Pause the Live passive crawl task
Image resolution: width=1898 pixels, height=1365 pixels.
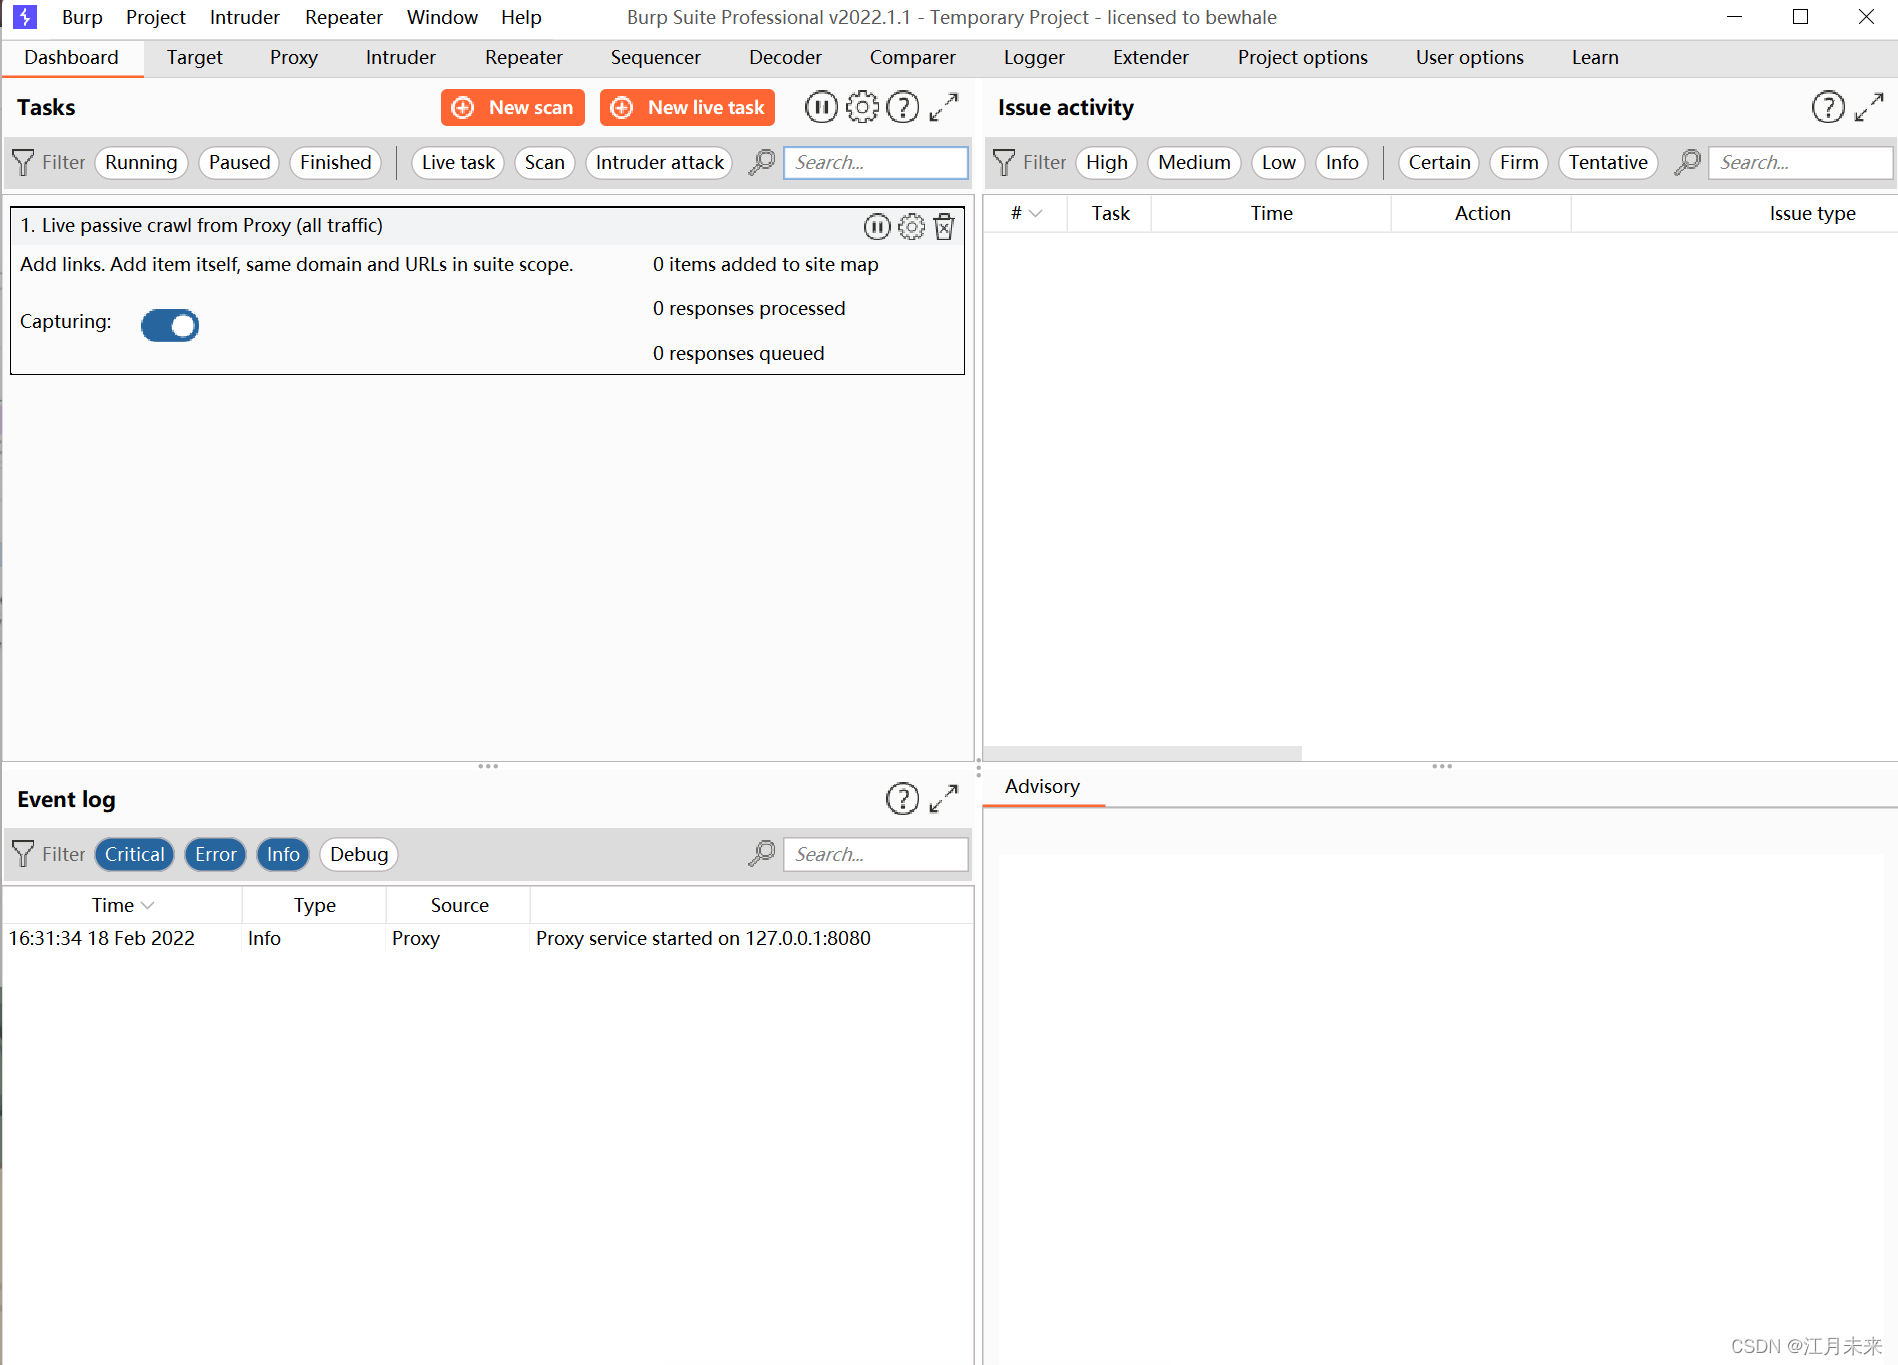877,227
